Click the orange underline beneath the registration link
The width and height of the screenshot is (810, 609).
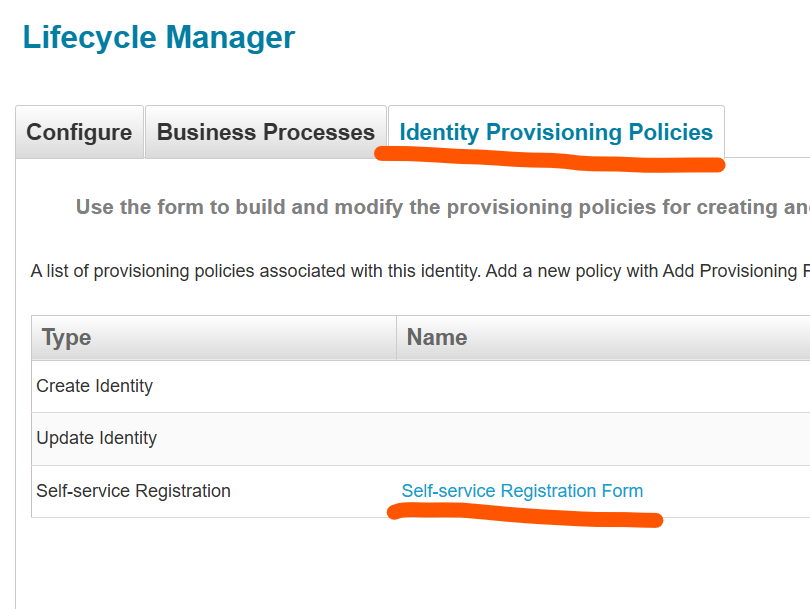pos(525,517)
